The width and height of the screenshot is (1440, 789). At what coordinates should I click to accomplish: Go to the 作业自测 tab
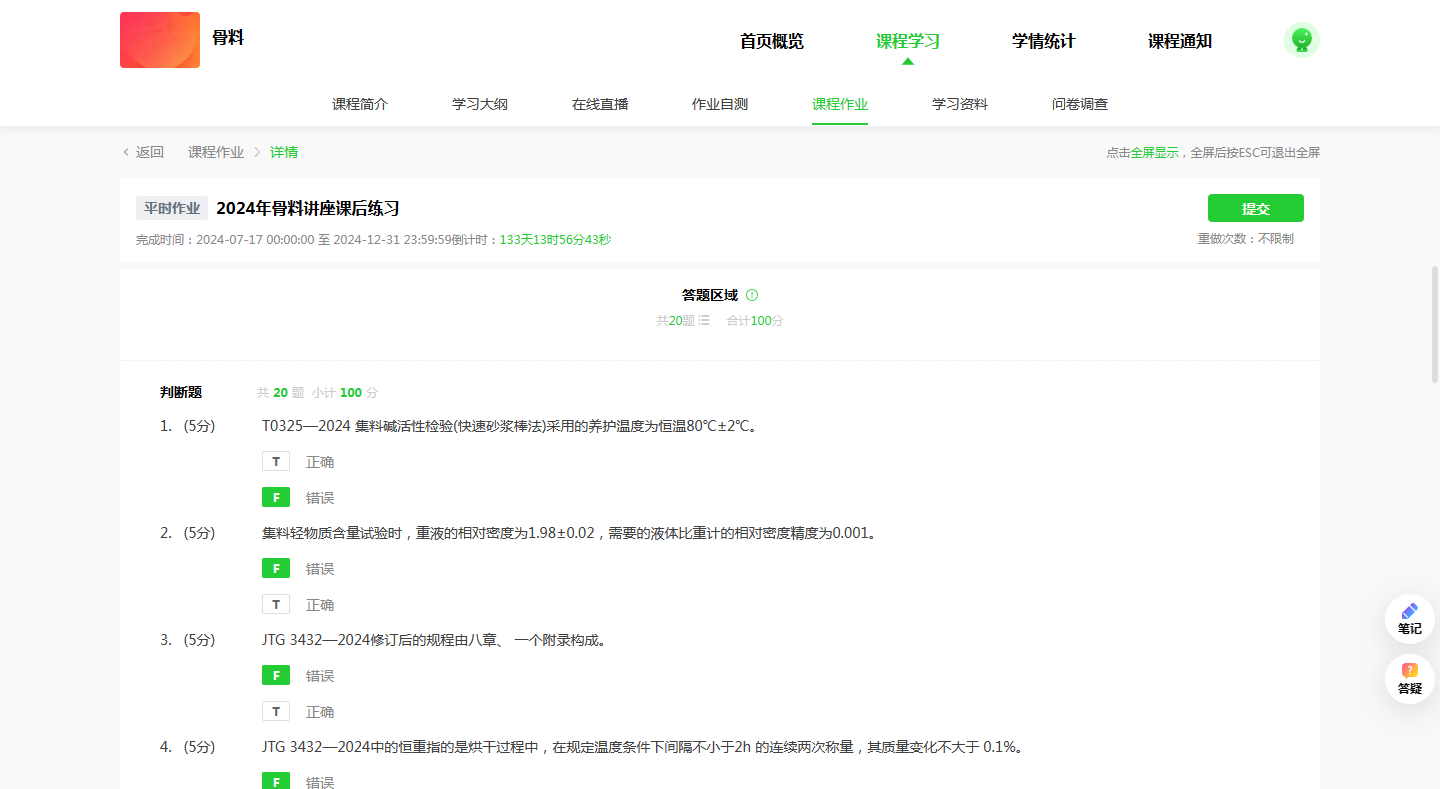(x=720, y=104)
